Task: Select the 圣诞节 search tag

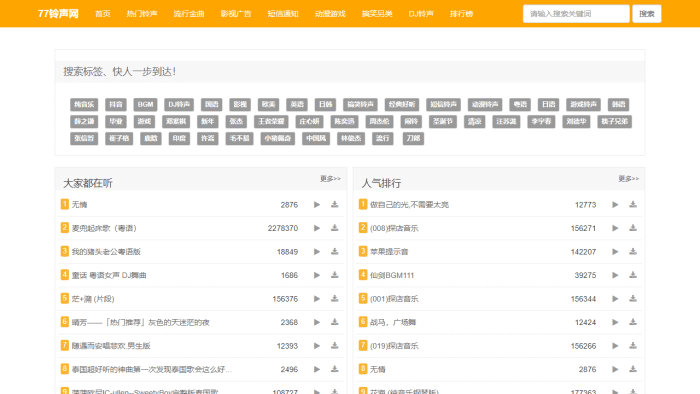Action: [x=443, y=121]
